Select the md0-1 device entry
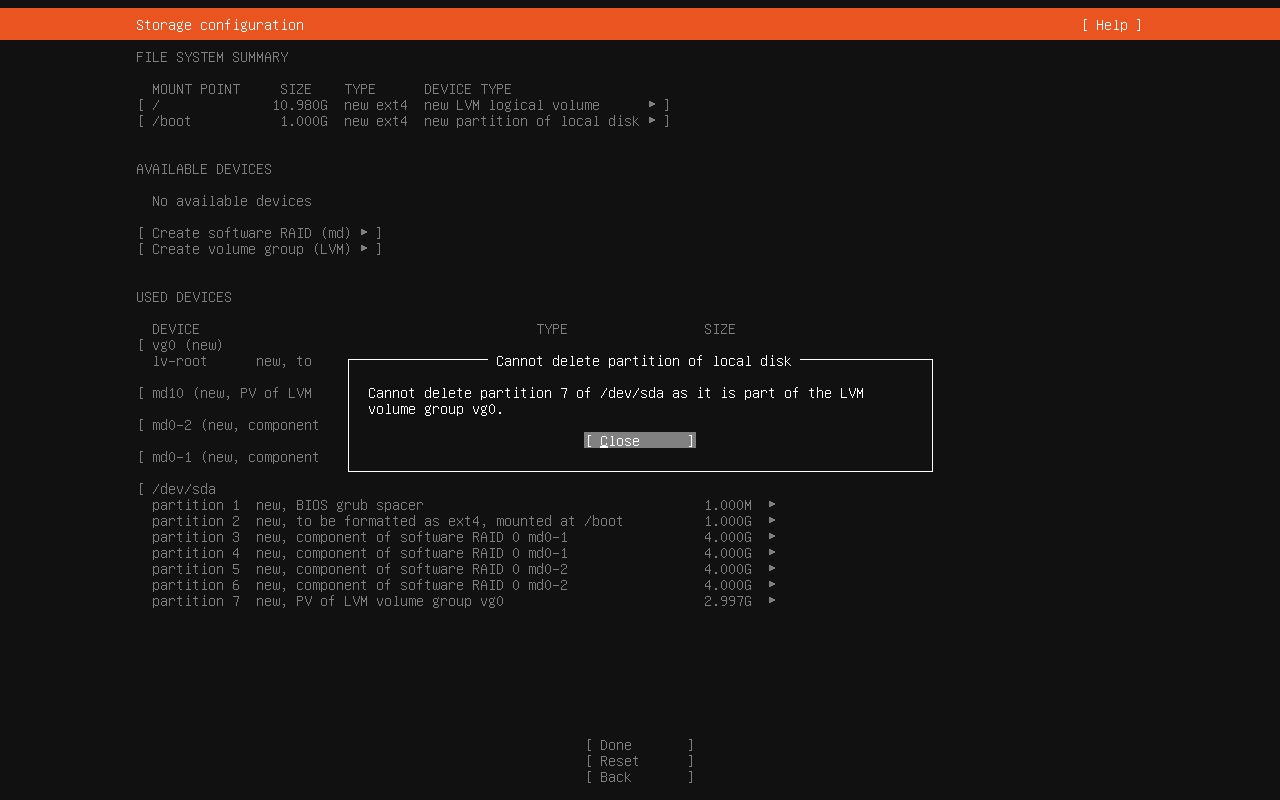Viewport: 1280px width, 800px height. point(235,457)
